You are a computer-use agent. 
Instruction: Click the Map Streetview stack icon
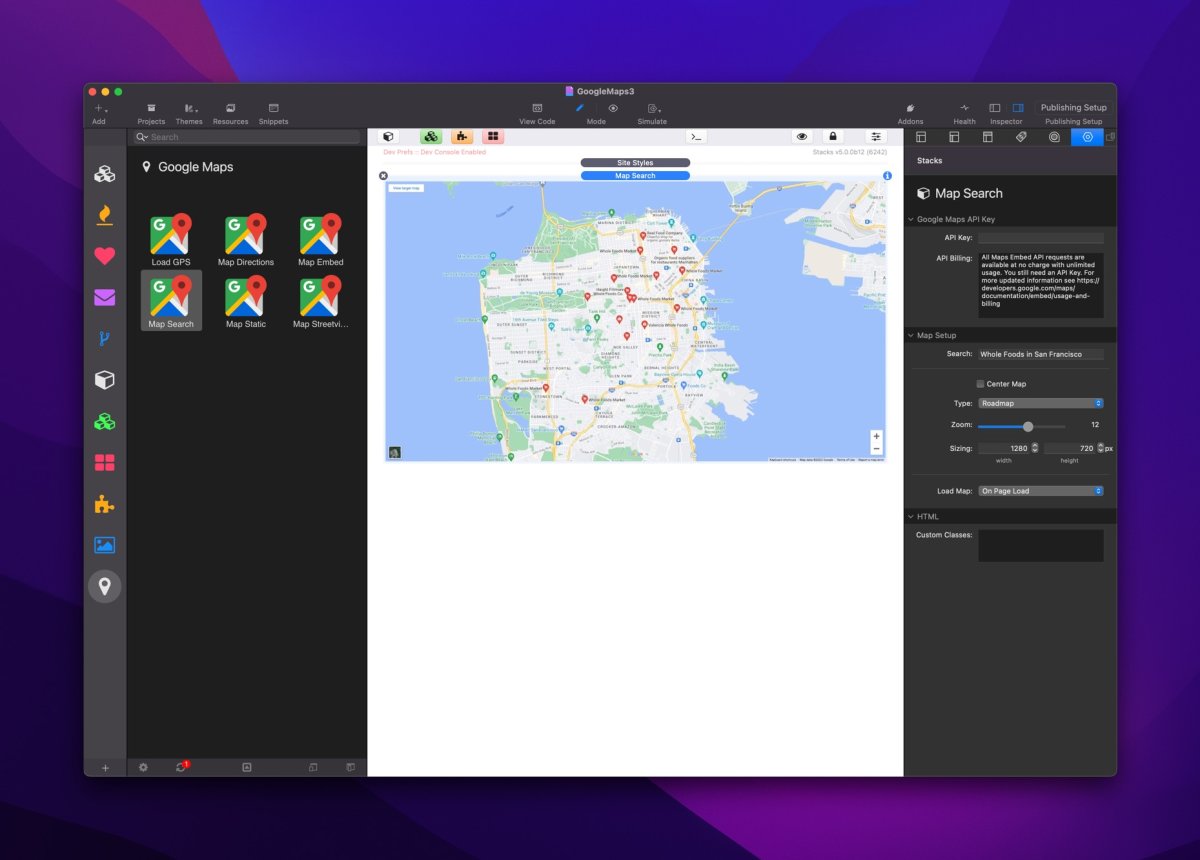pos(320,298)
